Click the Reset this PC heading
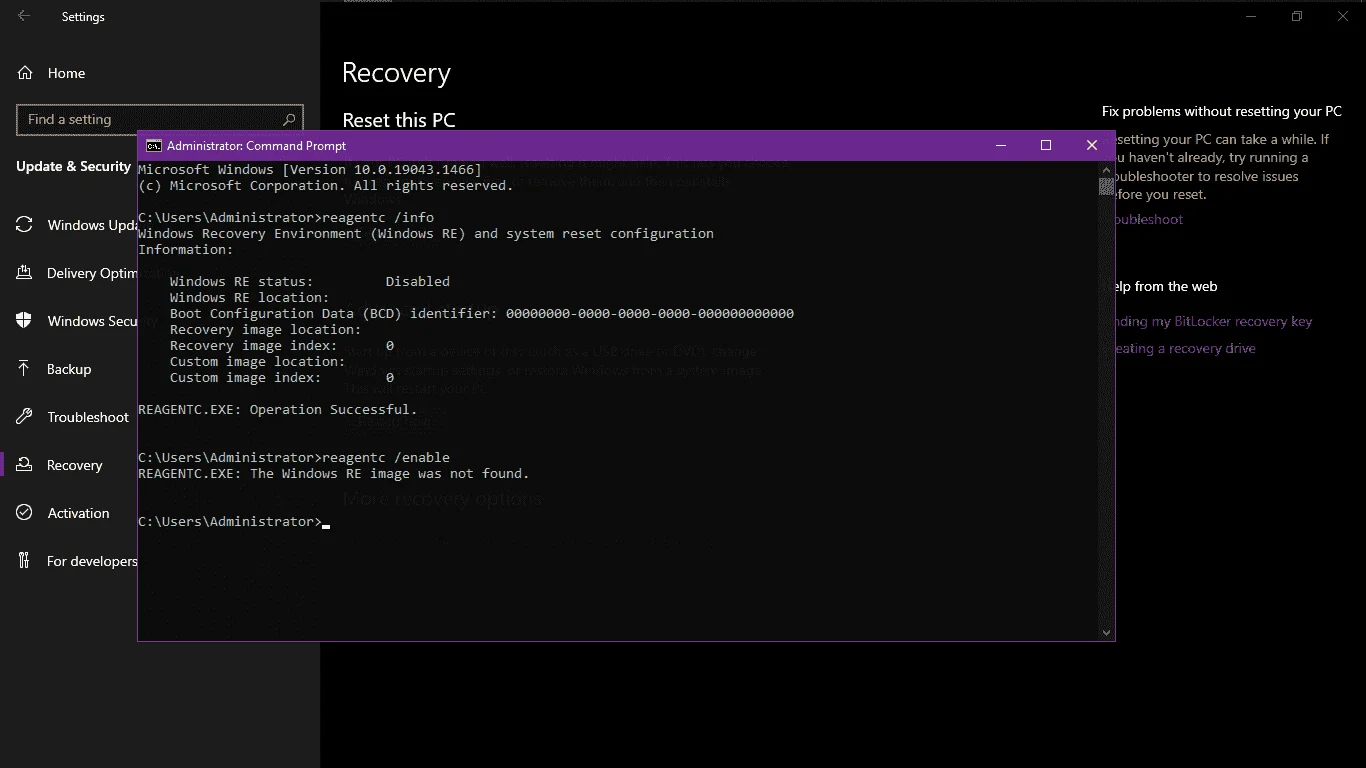Viewport: 1366px width, 768px height. click(x=399, y=120)
